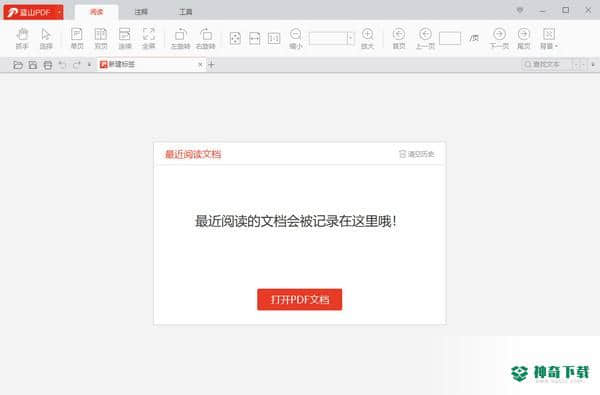The width and height of the screenshot is (600, 395).
Task: Click the 最近阅读文档 heading
Action: coord(193,154)
